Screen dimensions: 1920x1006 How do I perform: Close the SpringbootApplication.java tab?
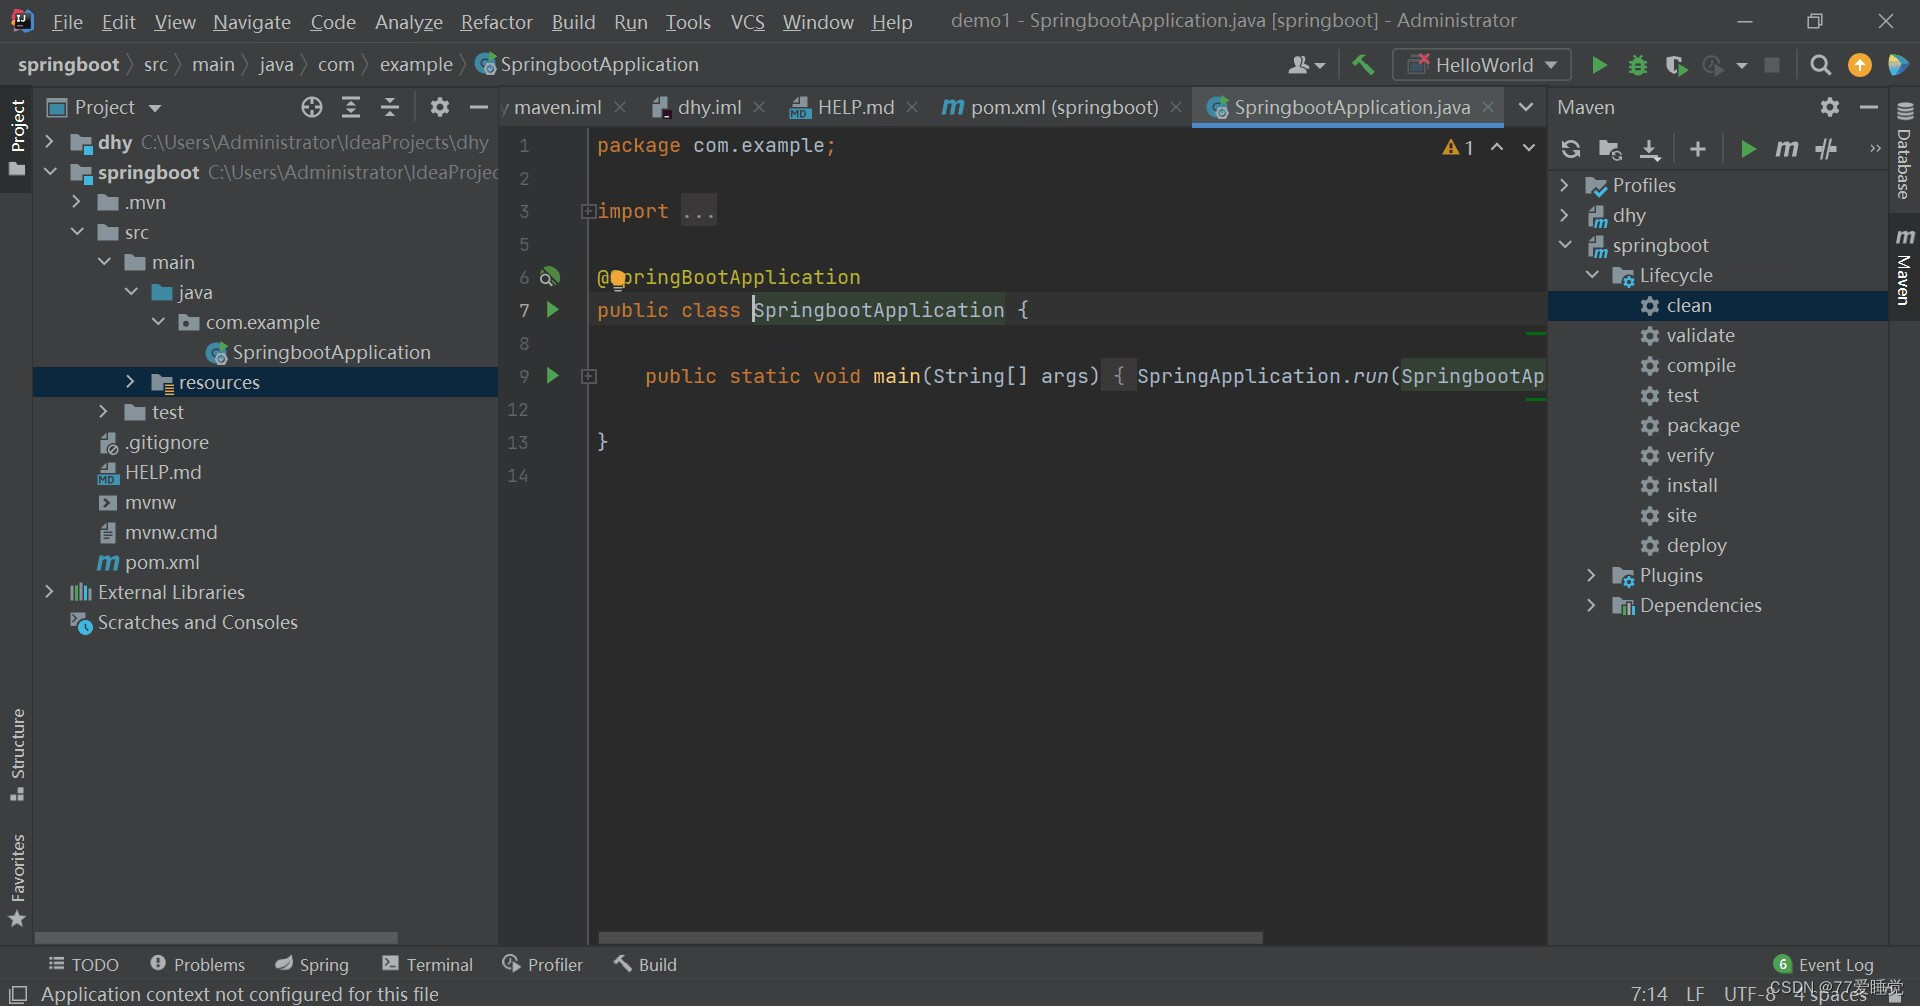tap(1488, 107)
